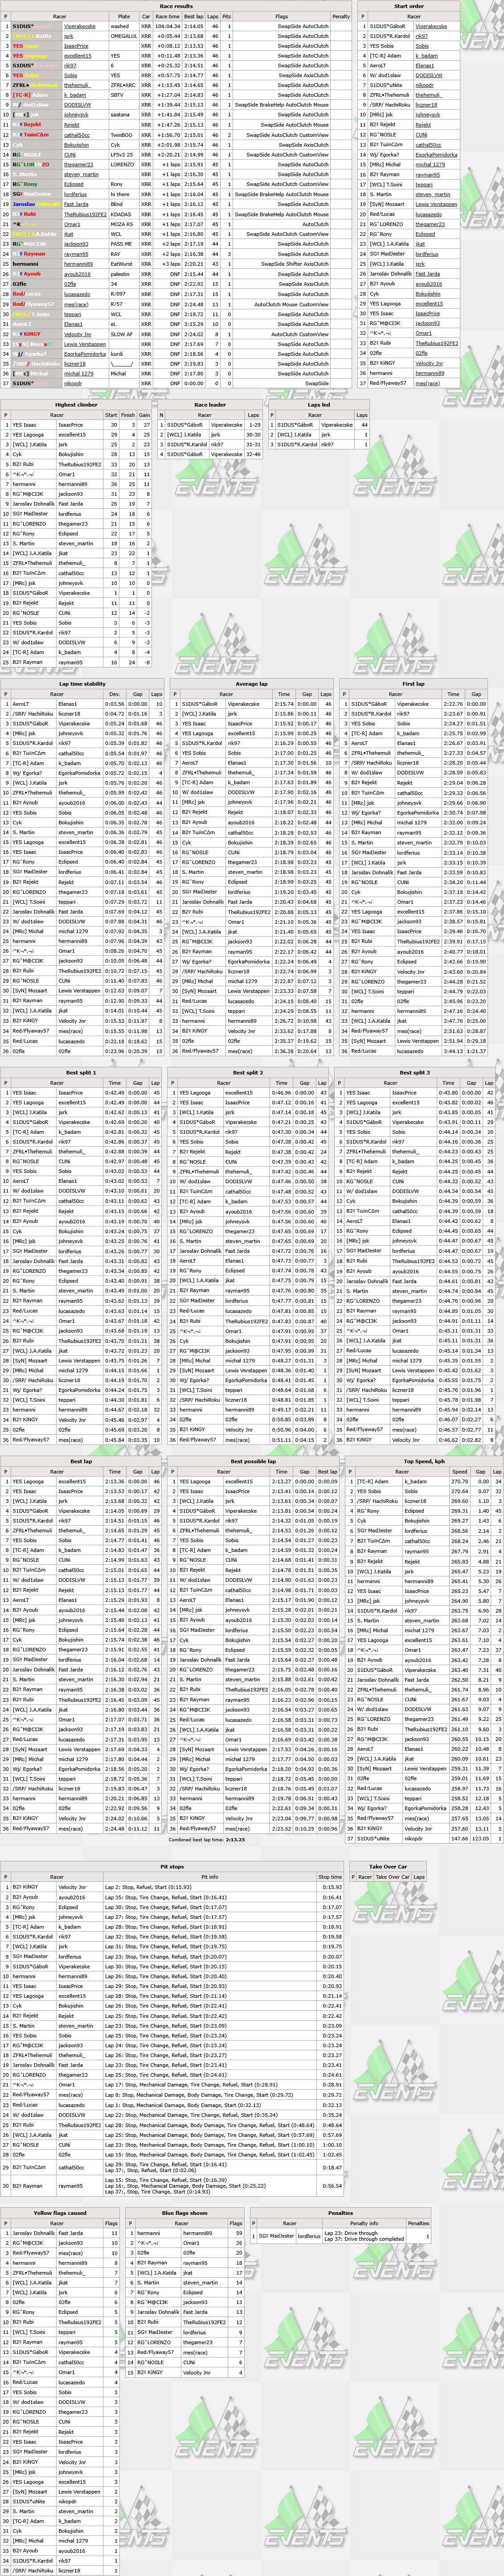Image resolution: width=504 pixels, height=2576 pixels.
Task: Open k_badam link in Start order table
Action: 427,56
